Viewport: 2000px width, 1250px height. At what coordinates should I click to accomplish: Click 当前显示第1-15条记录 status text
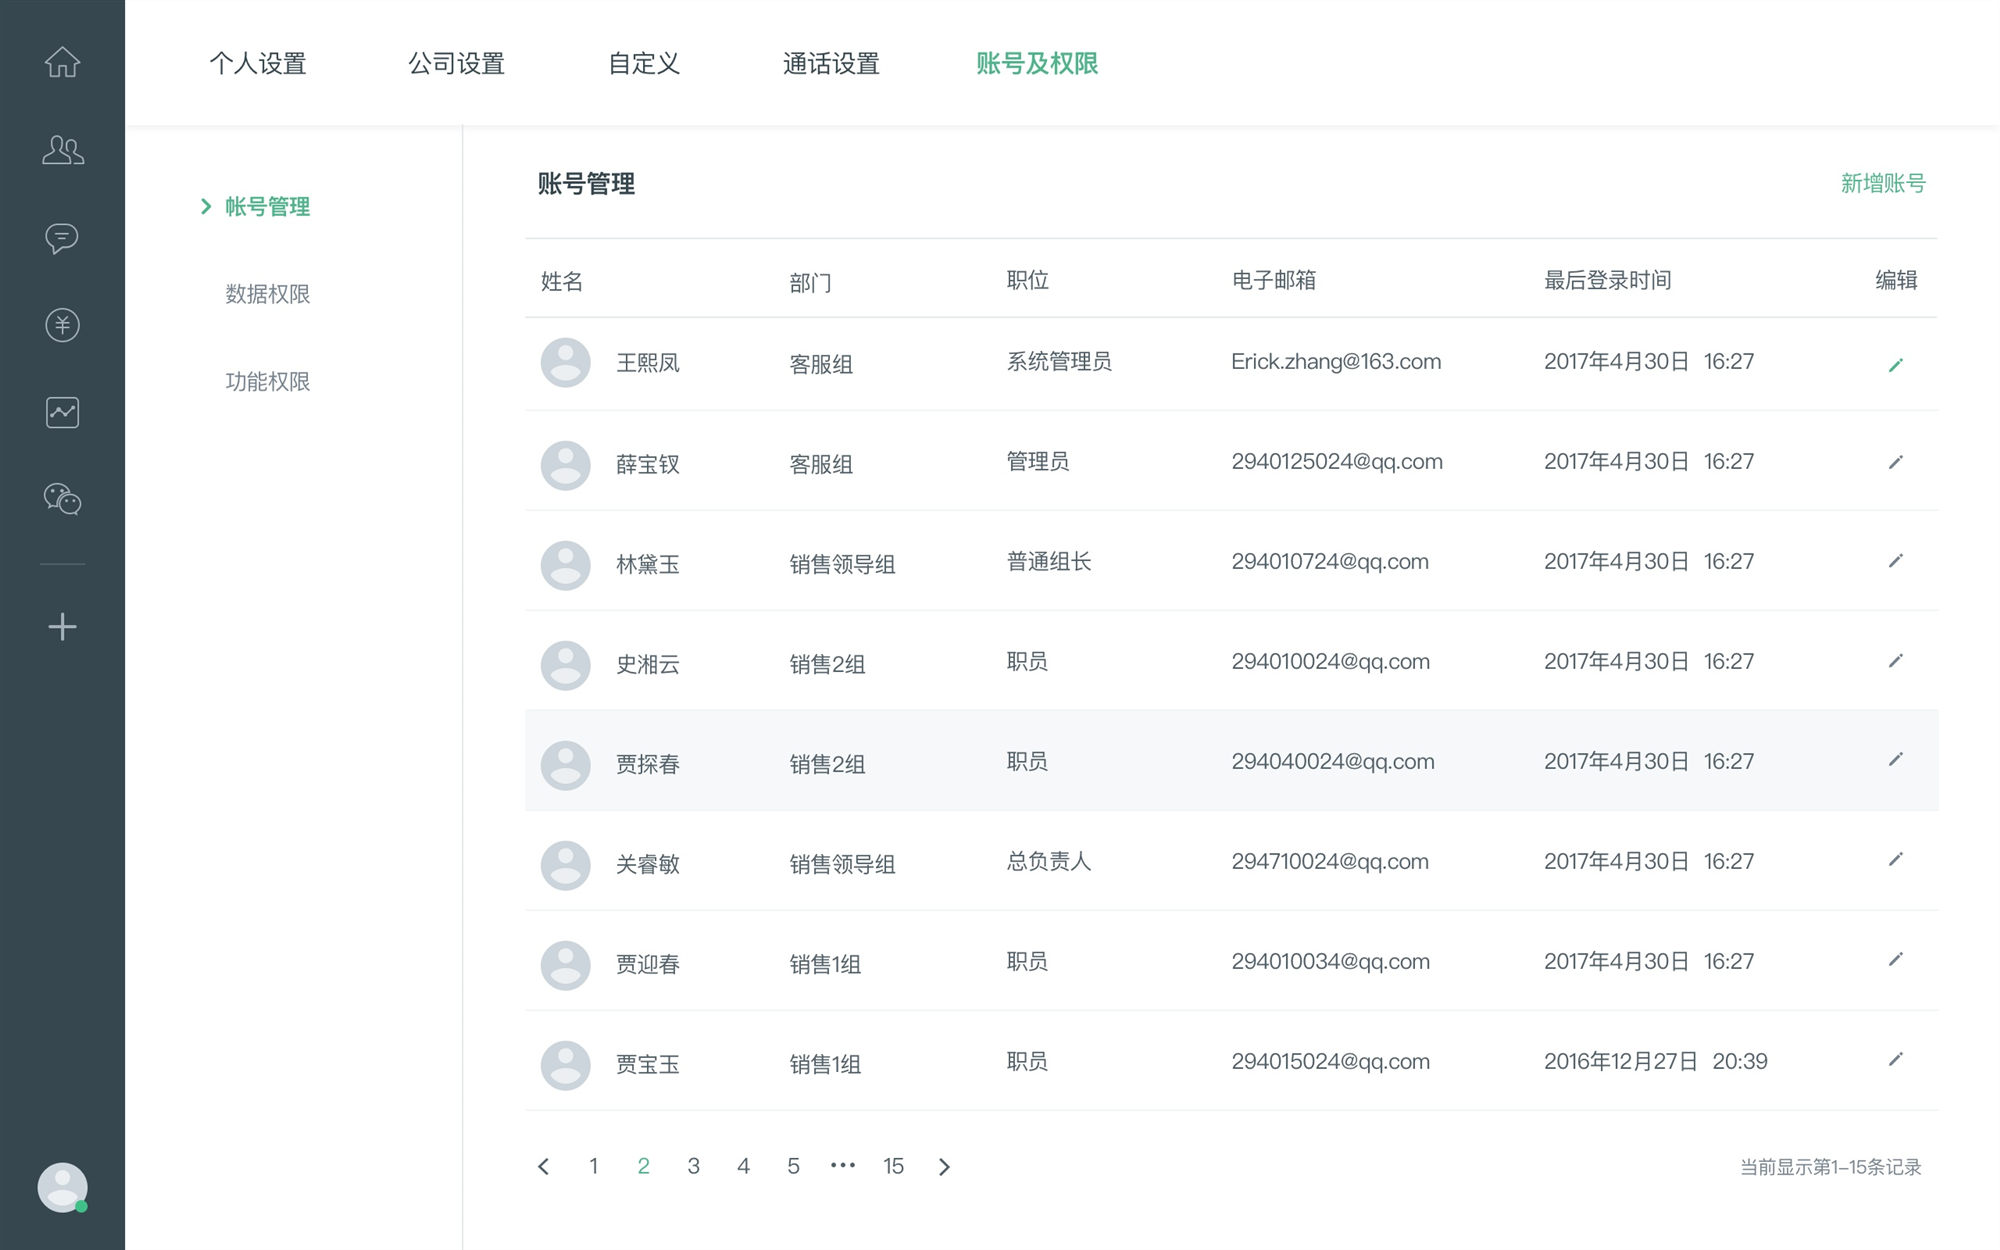[x=1830, y=1167]
